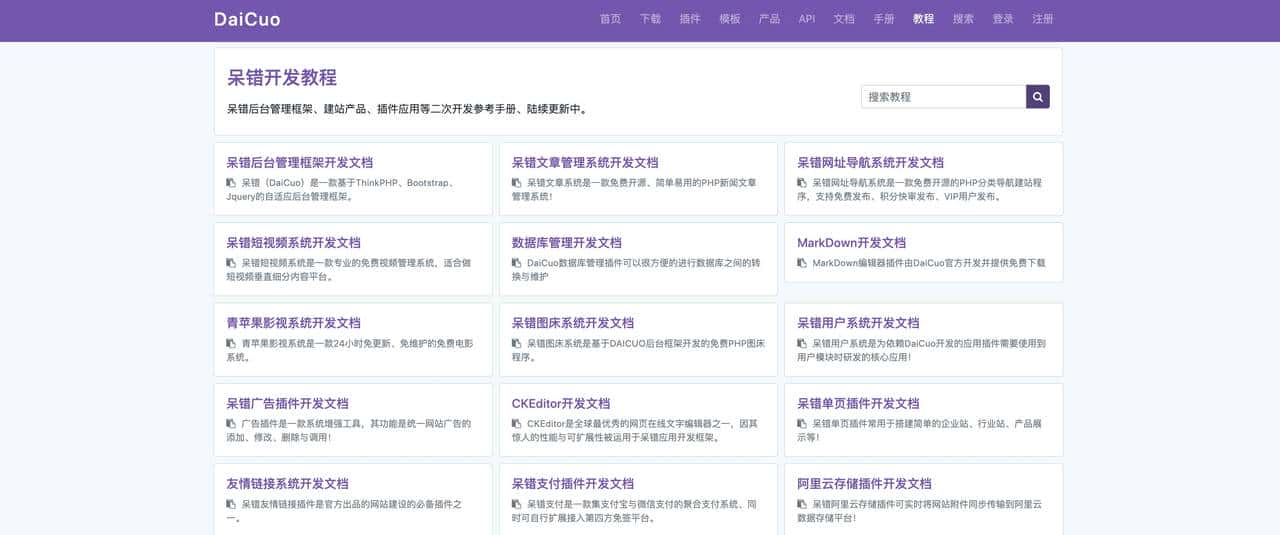Click document icon in 呆错支付插件 card
1280x535 pixels.
coord(517,504)
